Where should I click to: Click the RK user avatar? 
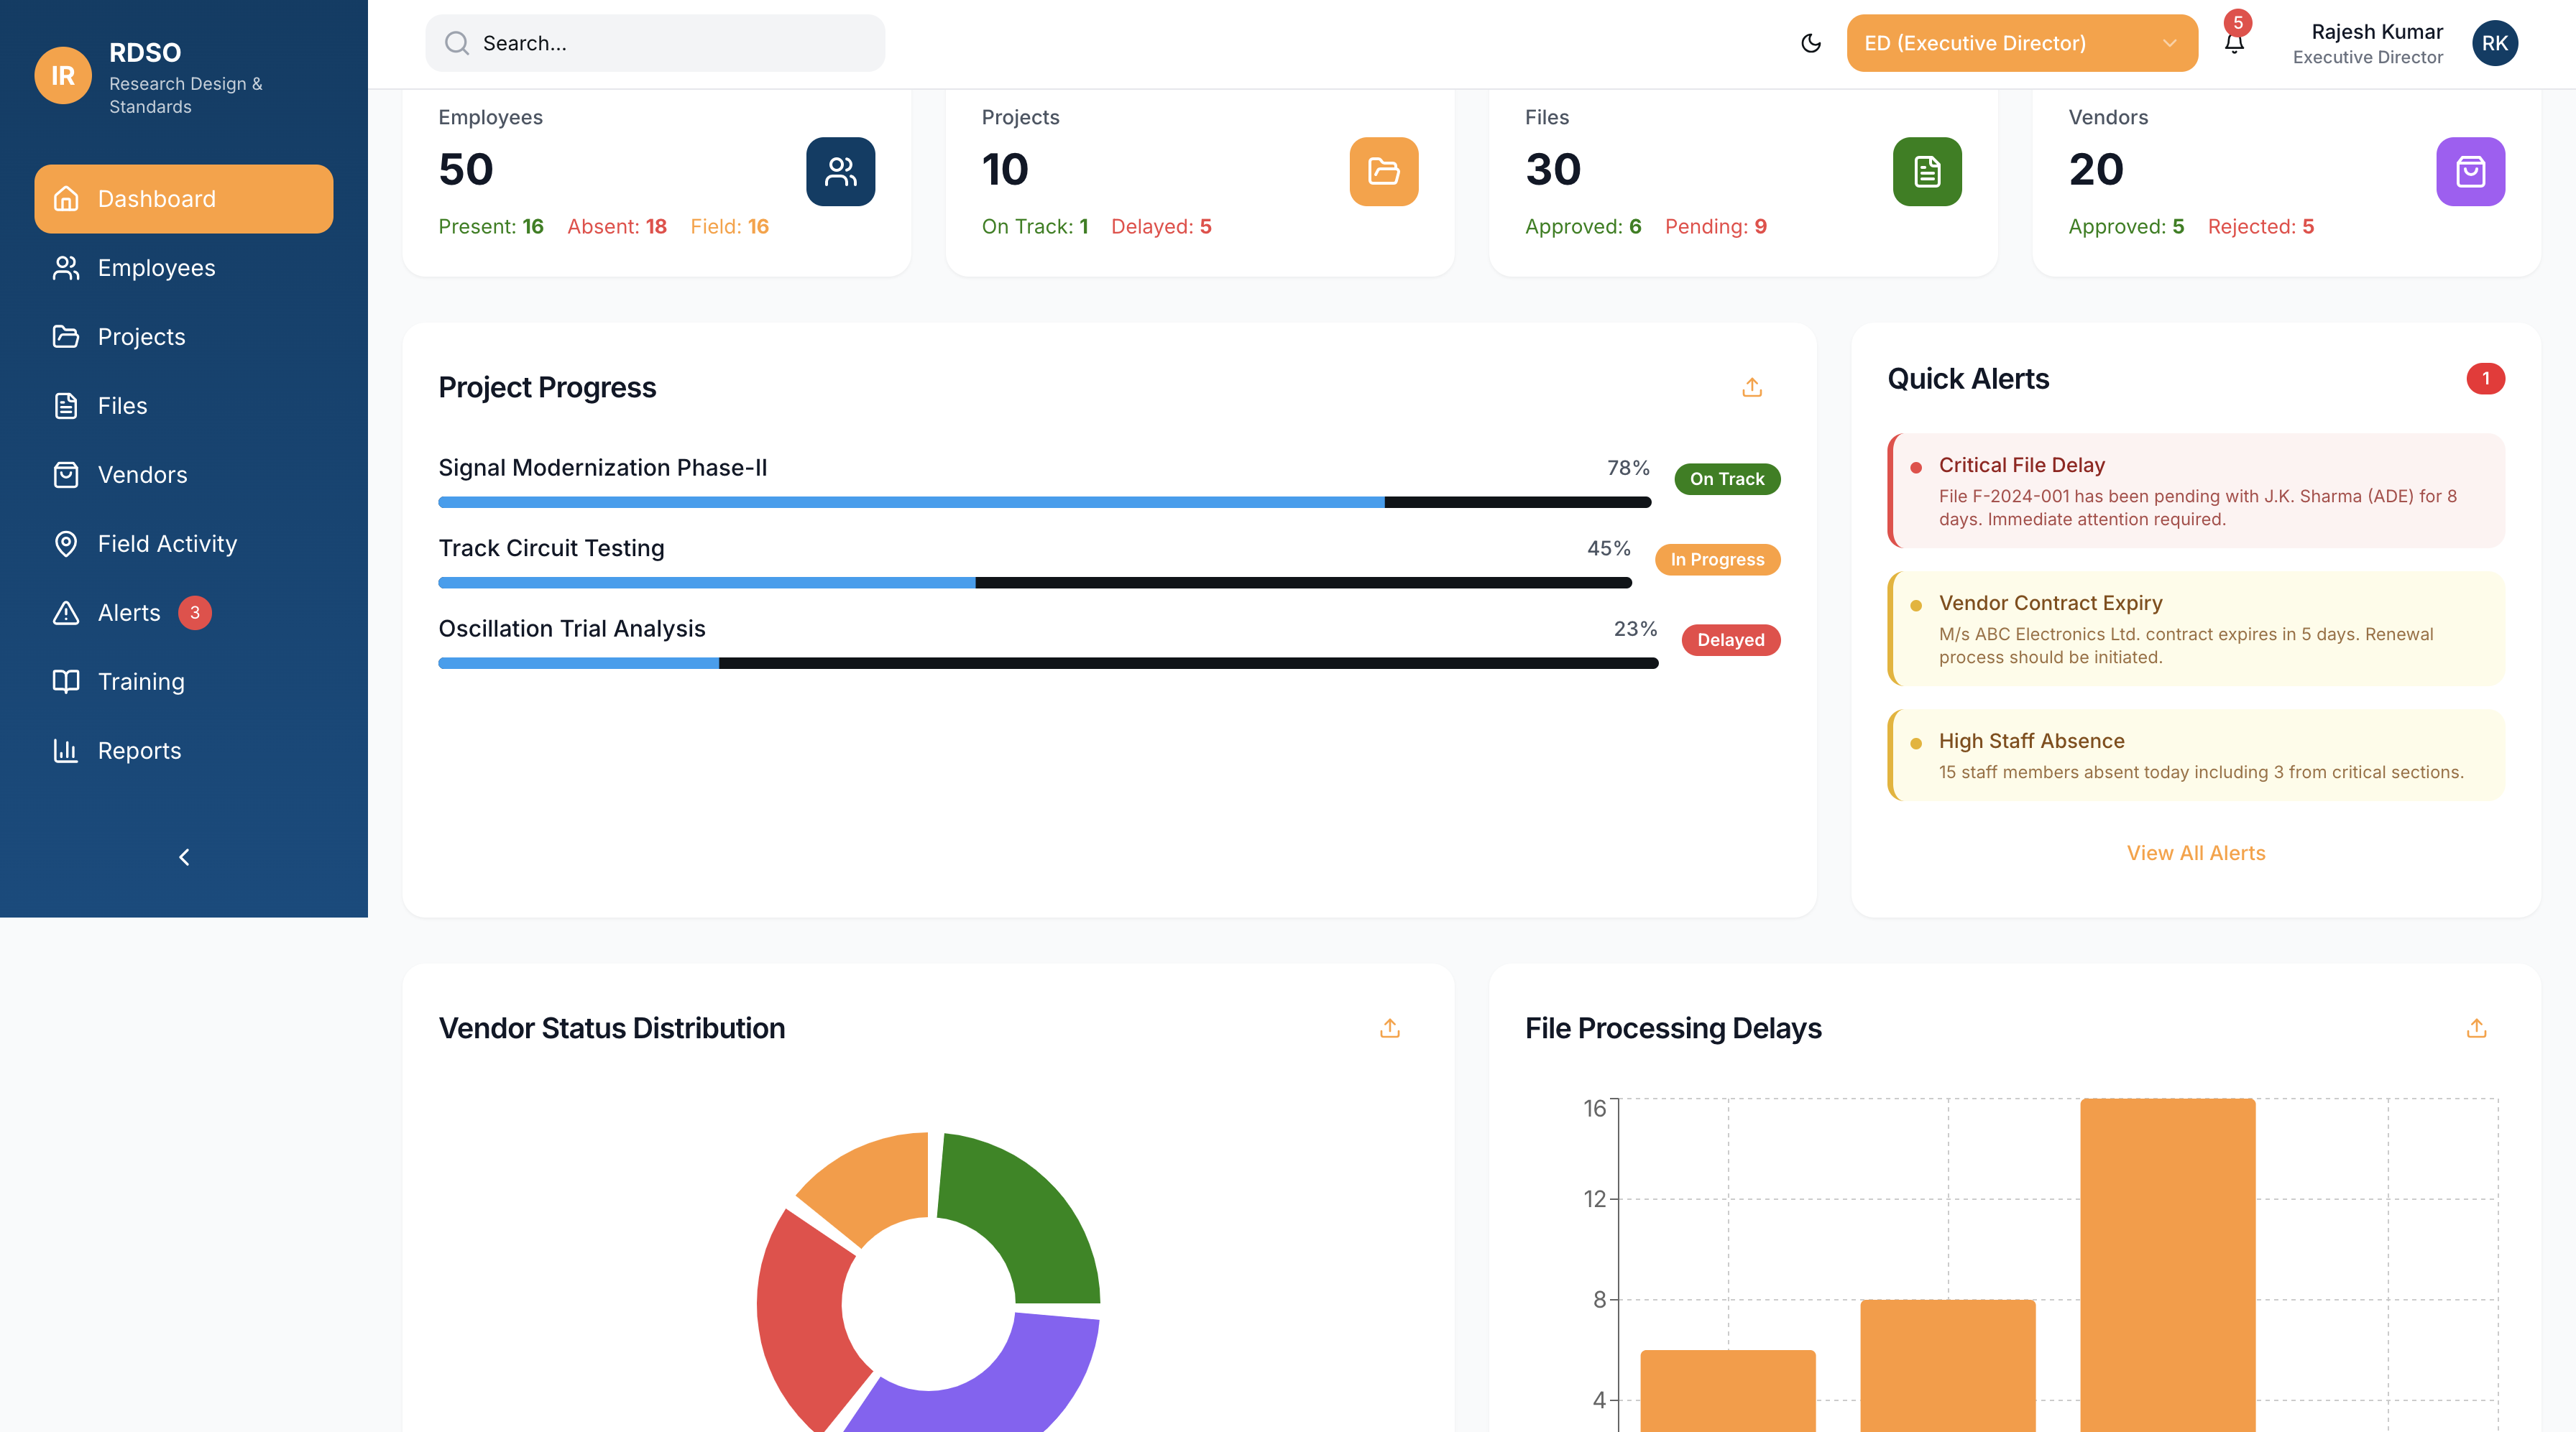2495,43
